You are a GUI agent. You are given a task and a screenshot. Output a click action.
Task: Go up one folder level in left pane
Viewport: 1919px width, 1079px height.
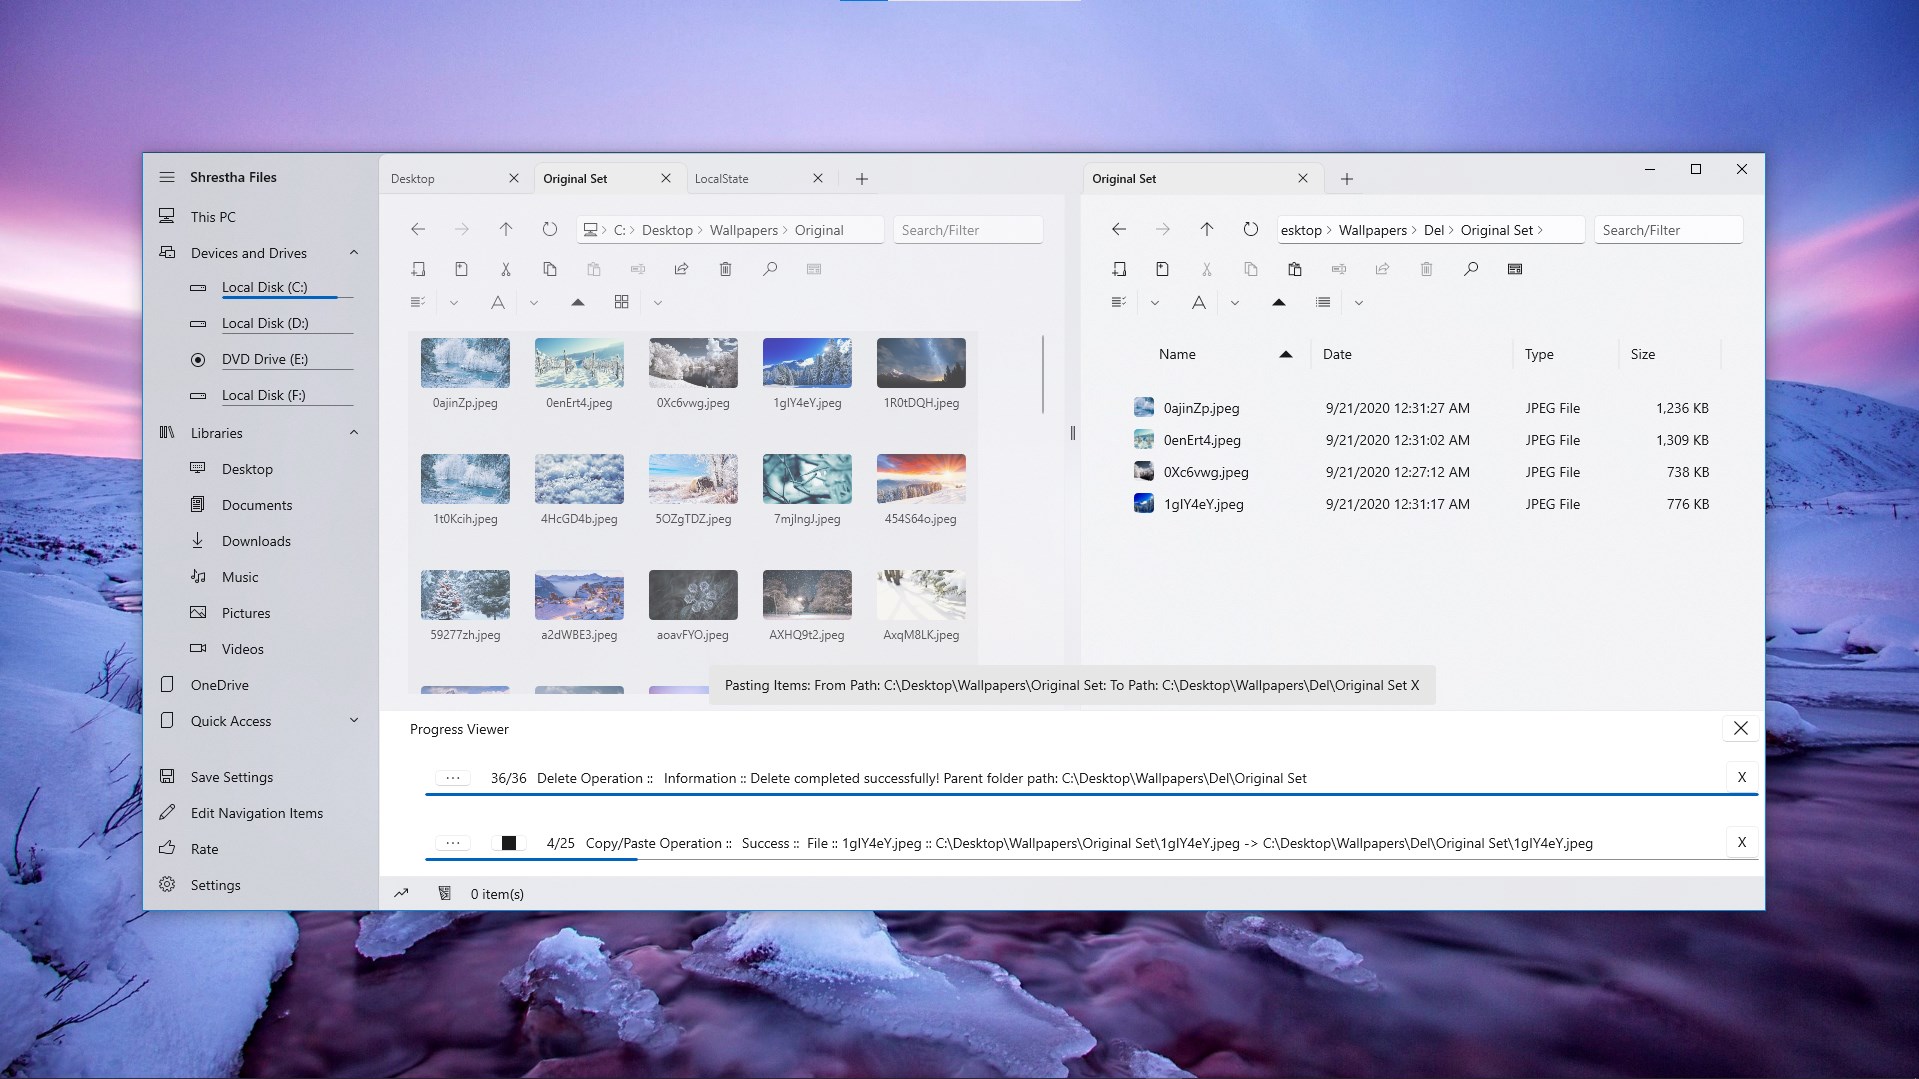click(506, 230)
